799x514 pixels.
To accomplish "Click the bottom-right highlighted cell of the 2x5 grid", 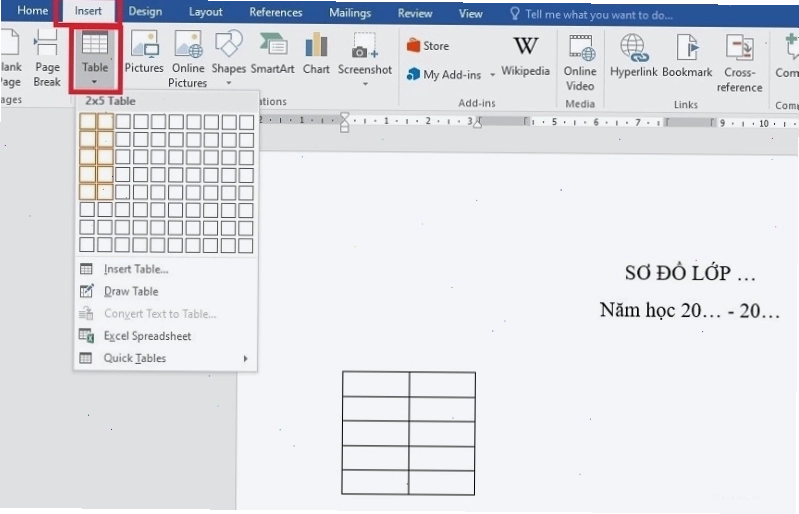I will pos(105,192).
